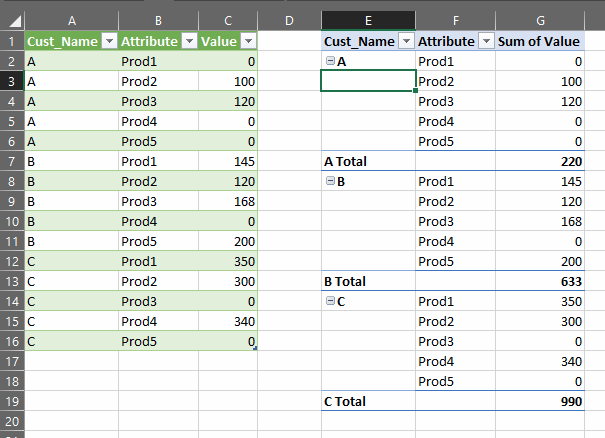The image size is (605, 438).
Task: Click Prod1 in row 12 of column B
Action: 158,261
